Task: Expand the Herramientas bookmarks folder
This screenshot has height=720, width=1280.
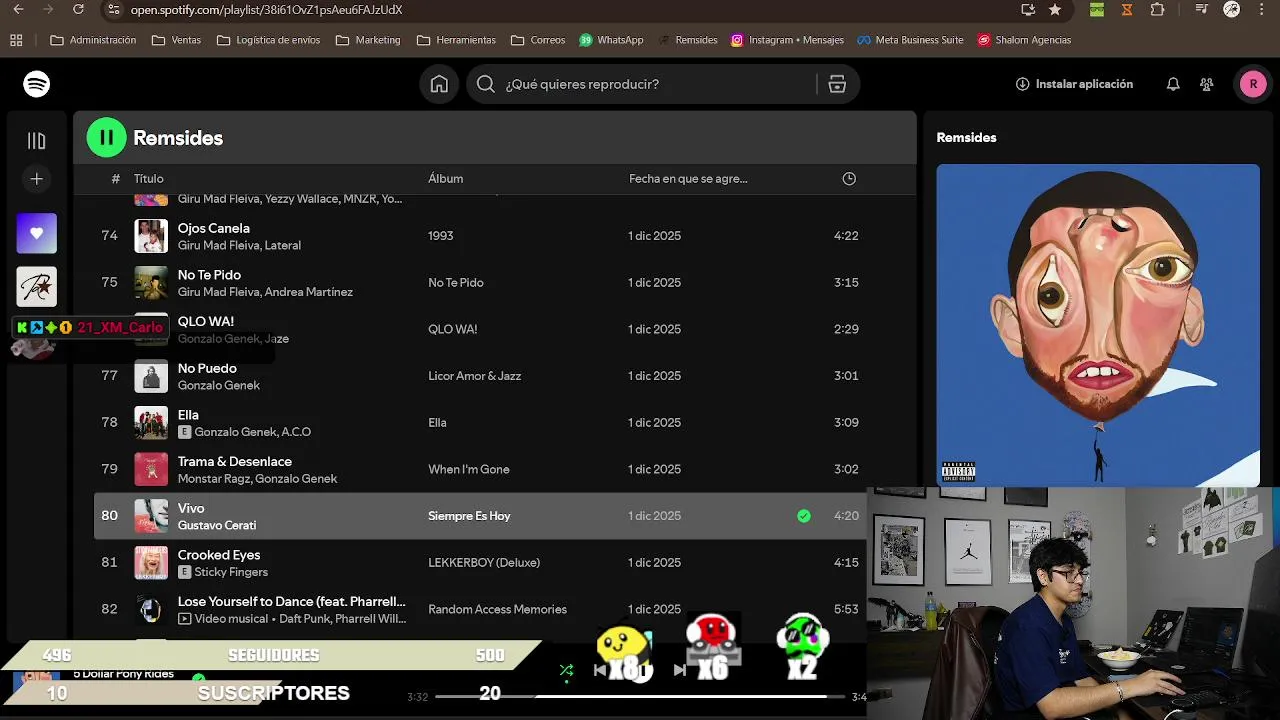Action: tap(456, 40)
